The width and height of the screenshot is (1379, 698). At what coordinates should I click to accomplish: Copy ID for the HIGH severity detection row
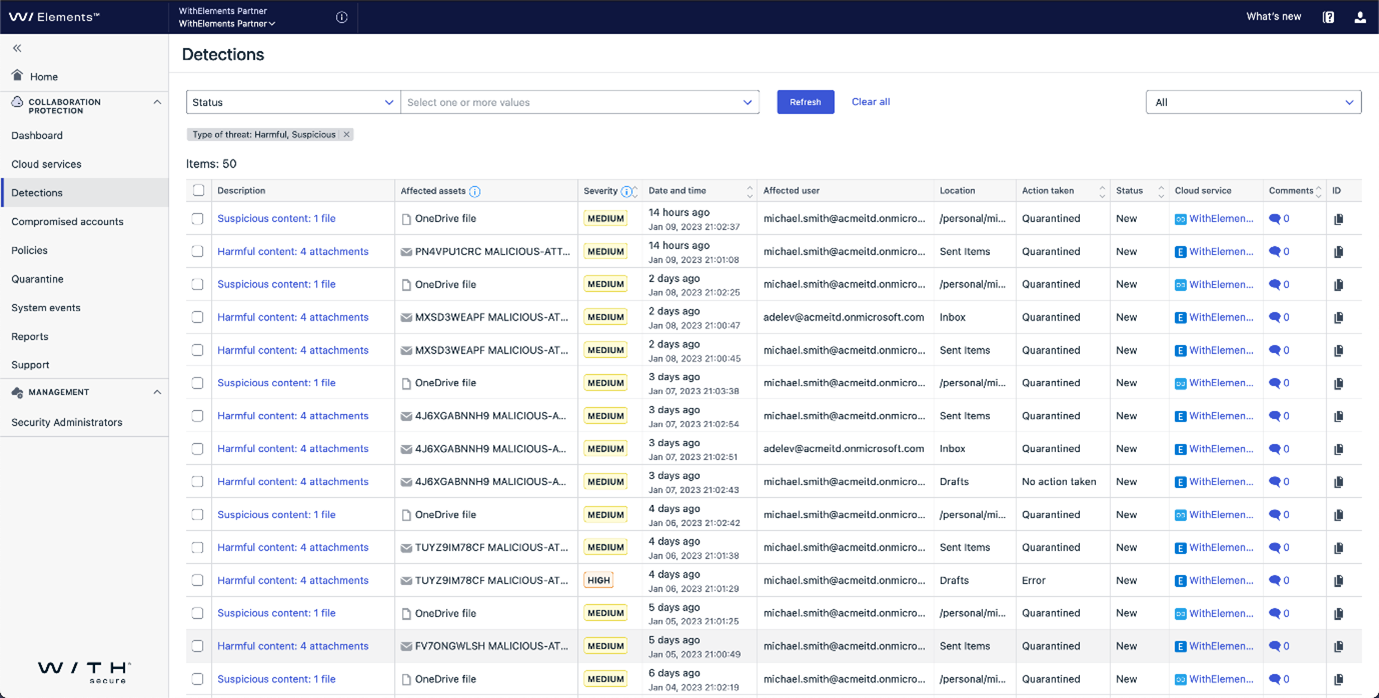[x=1338, y=581]
